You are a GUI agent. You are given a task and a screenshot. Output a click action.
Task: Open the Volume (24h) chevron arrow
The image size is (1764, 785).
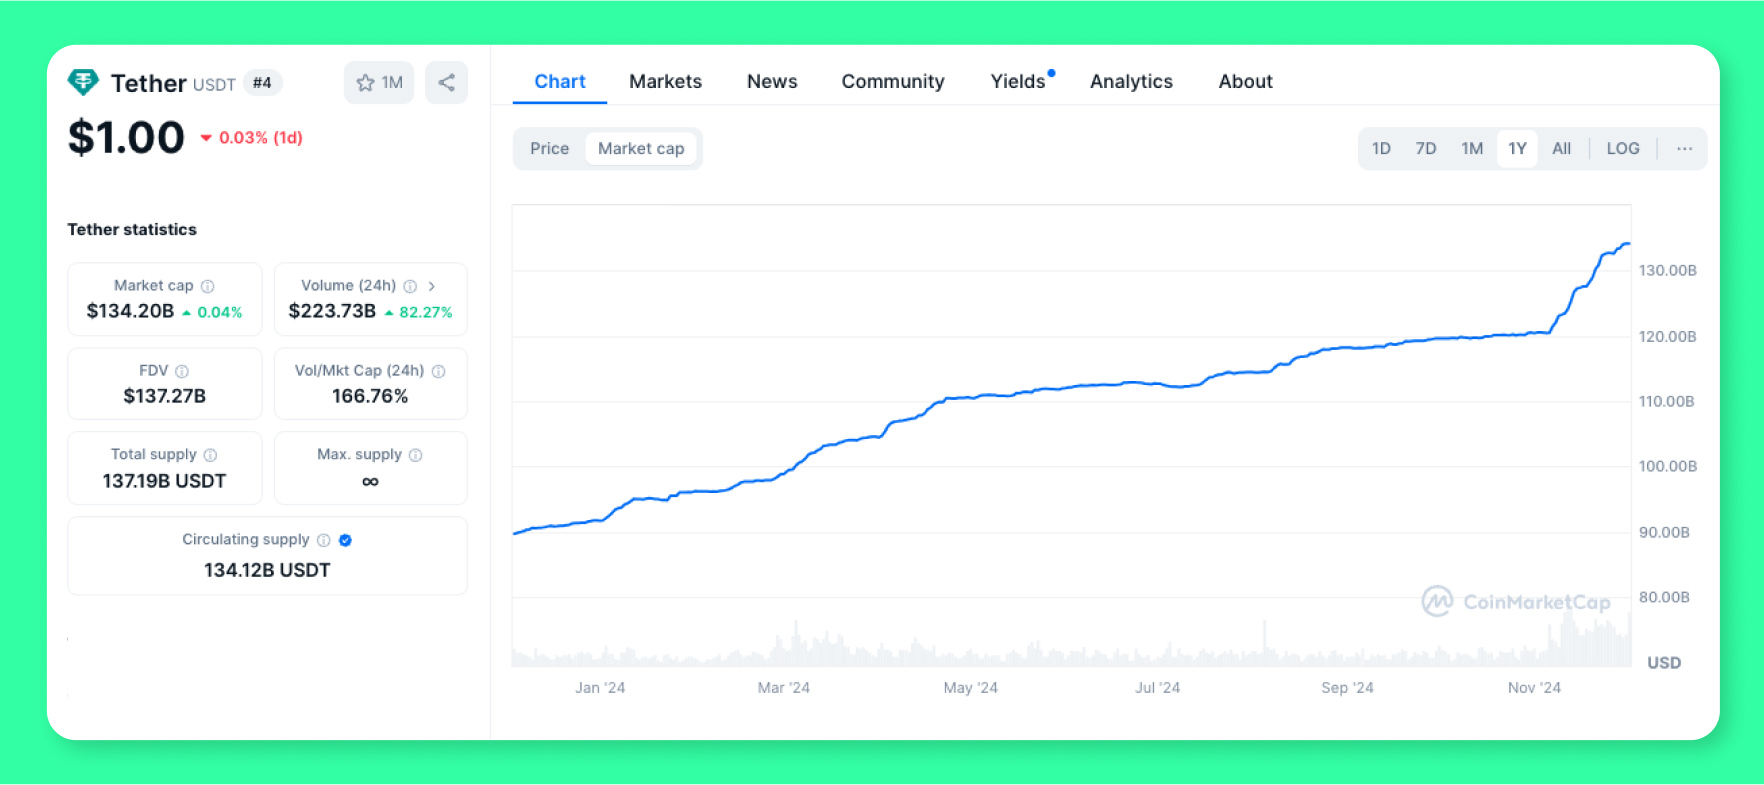click(431, 286)
